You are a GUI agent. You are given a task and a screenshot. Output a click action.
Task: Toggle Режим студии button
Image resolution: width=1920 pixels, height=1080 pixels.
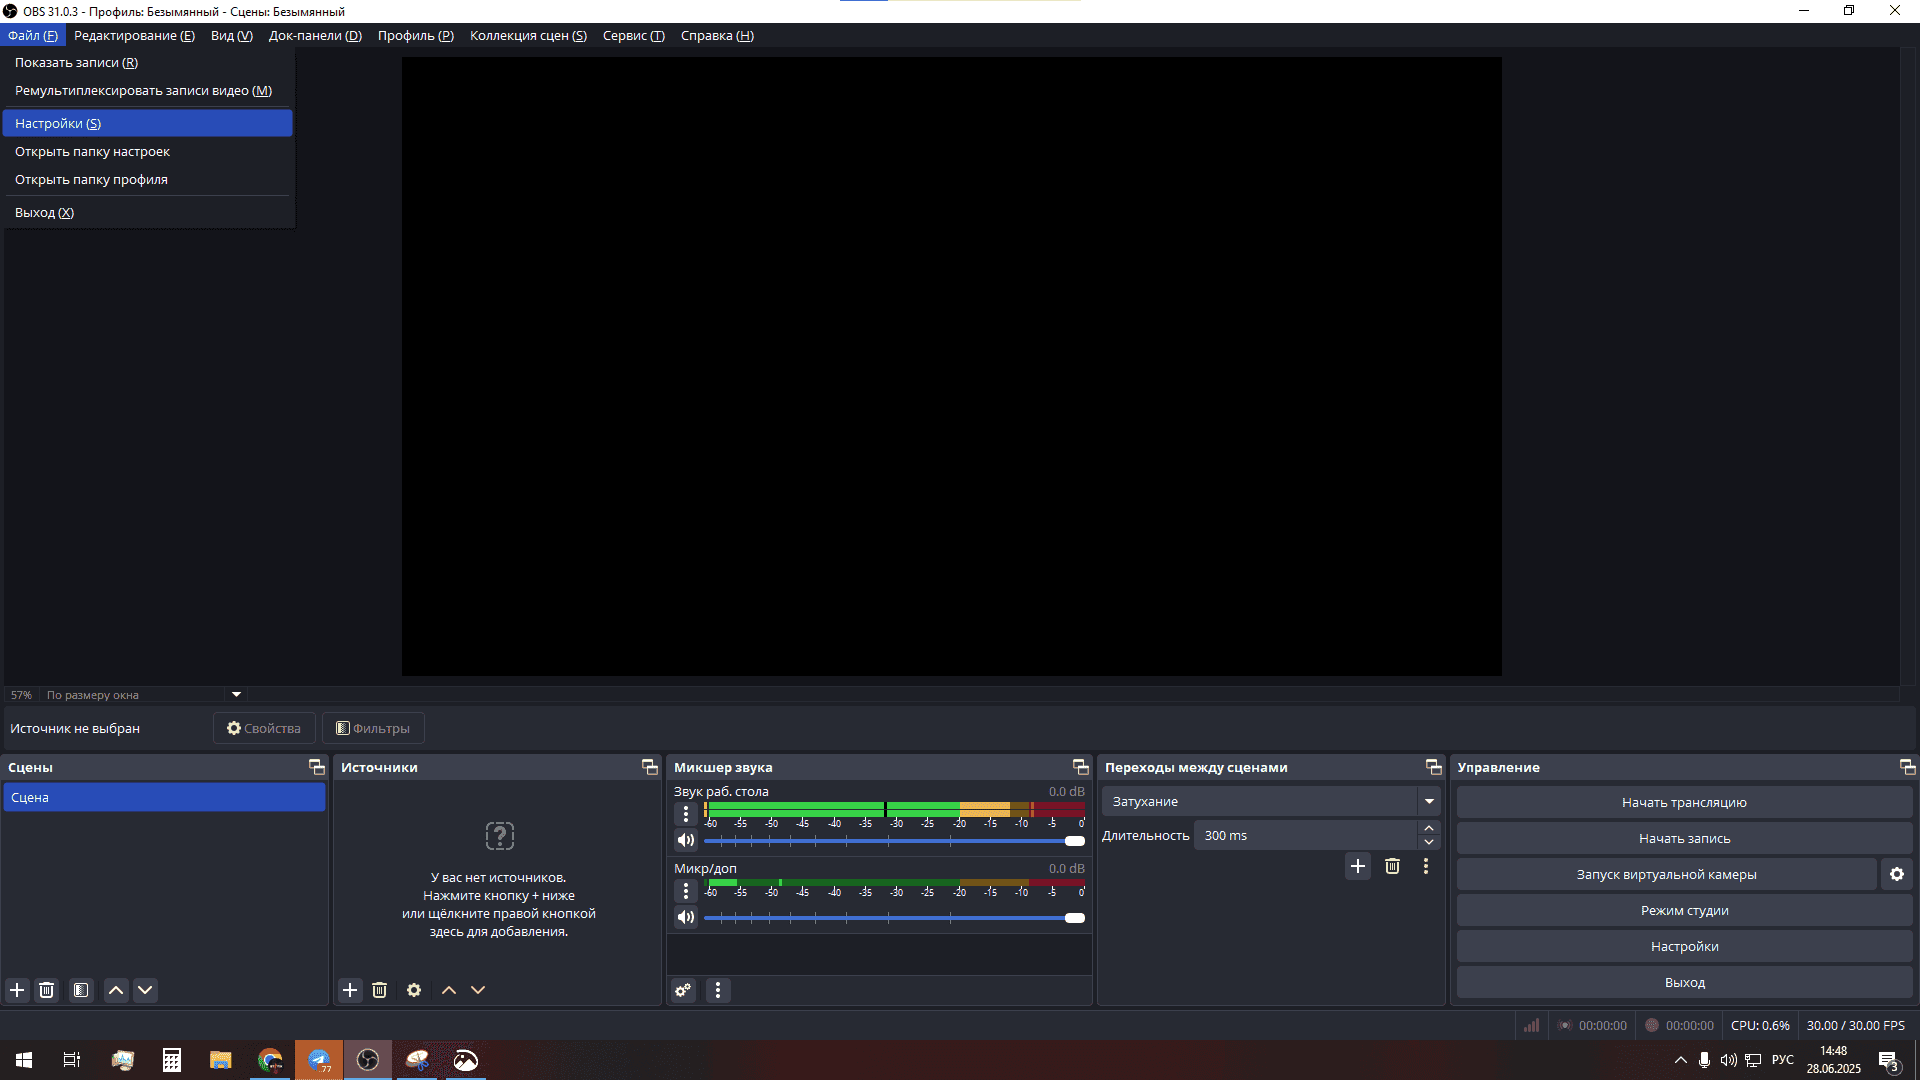coord(1684,910)
